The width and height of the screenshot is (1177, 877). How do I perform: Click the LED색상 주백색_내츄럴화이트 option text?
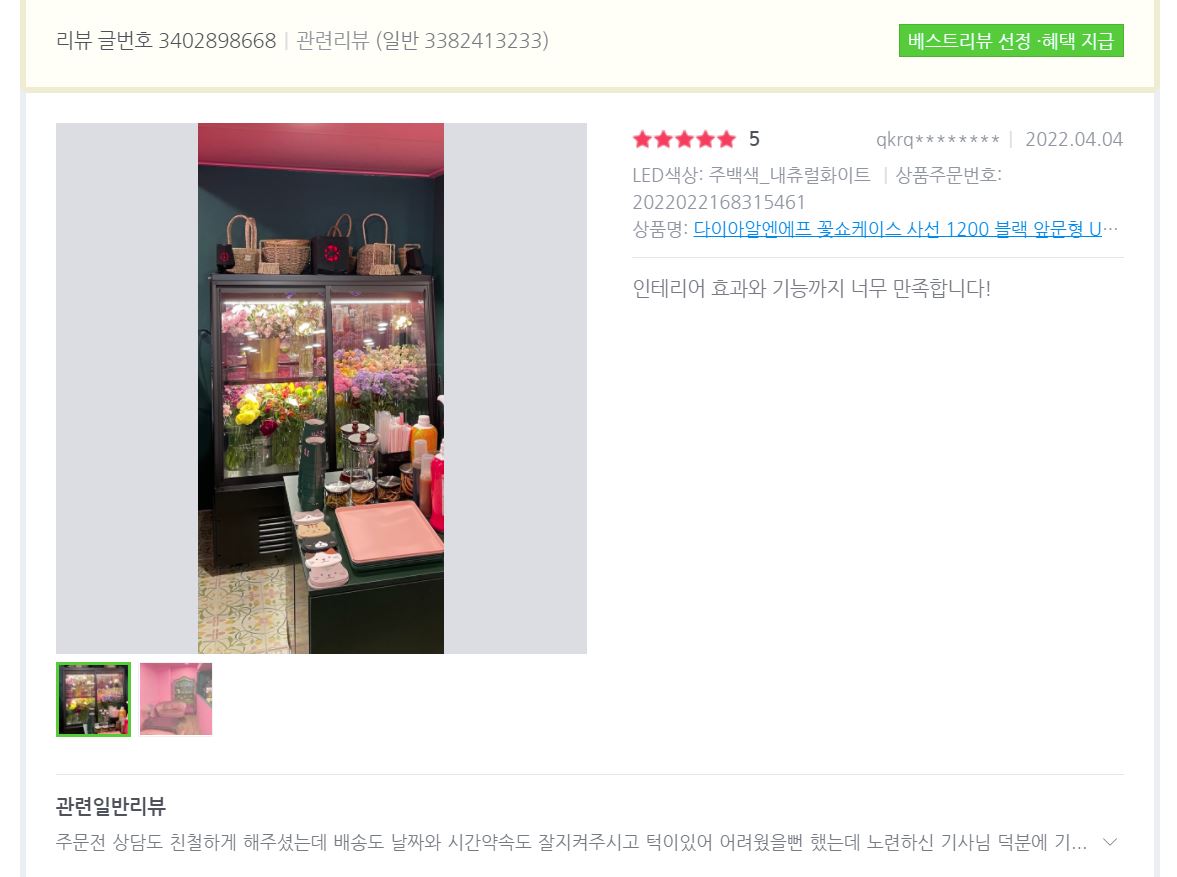[x=751, y=176]
